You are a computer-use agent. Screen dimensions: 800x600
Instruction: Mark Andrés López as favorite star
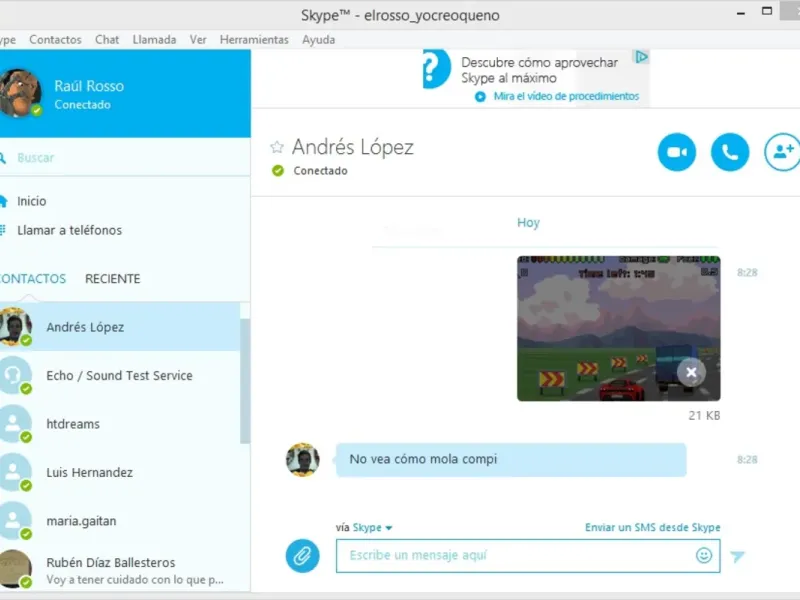277,147
